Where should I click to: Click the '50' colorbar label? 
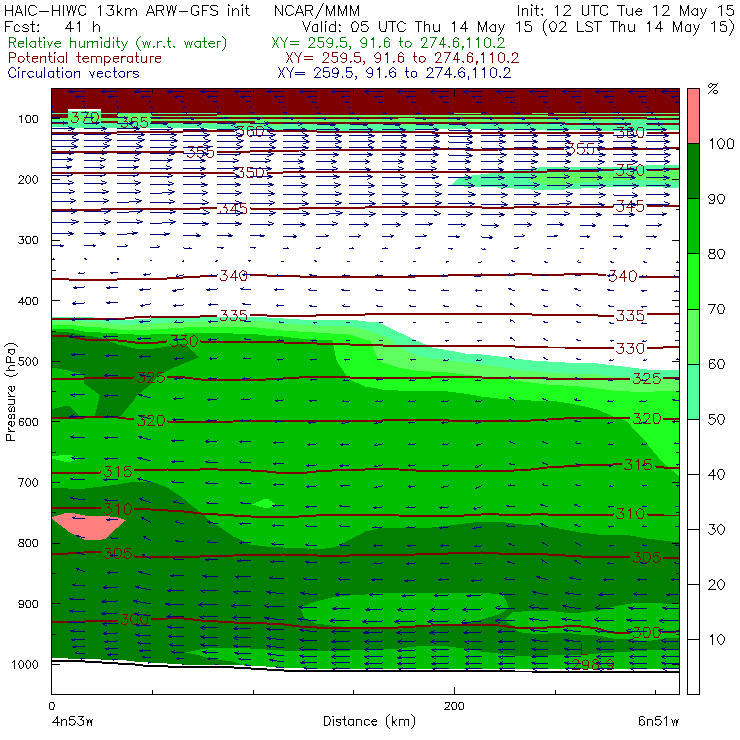pos(717,419)
